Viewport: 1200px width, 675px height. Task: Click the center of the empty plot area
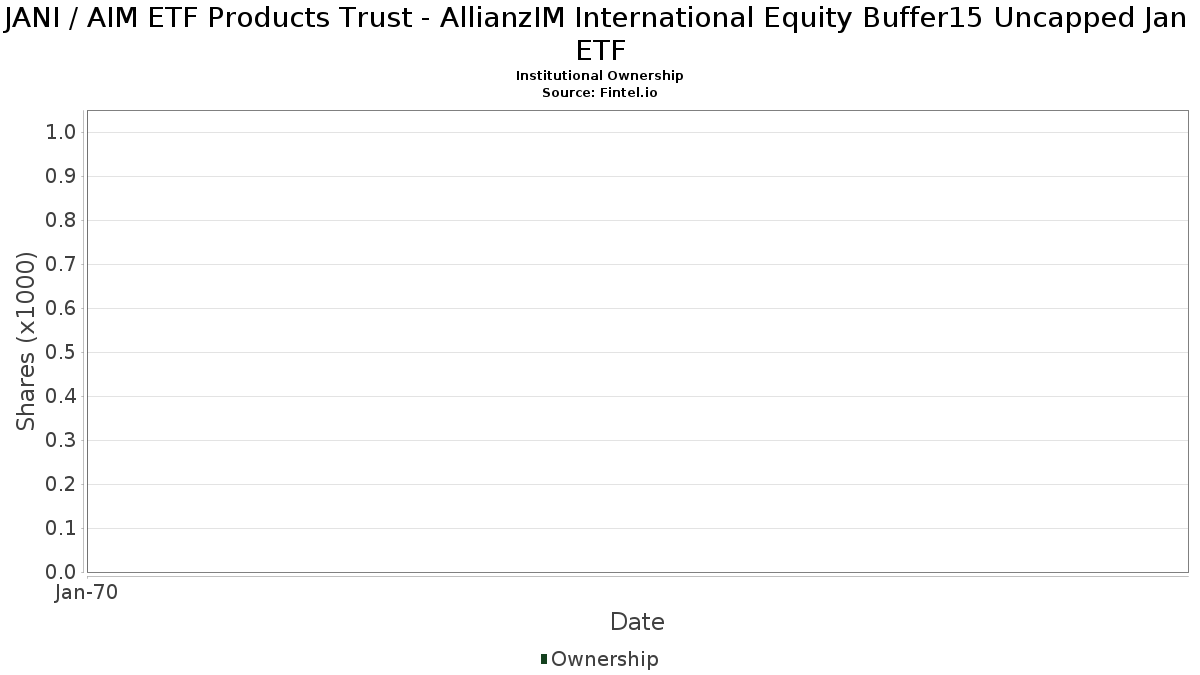(x=637, y=342)
